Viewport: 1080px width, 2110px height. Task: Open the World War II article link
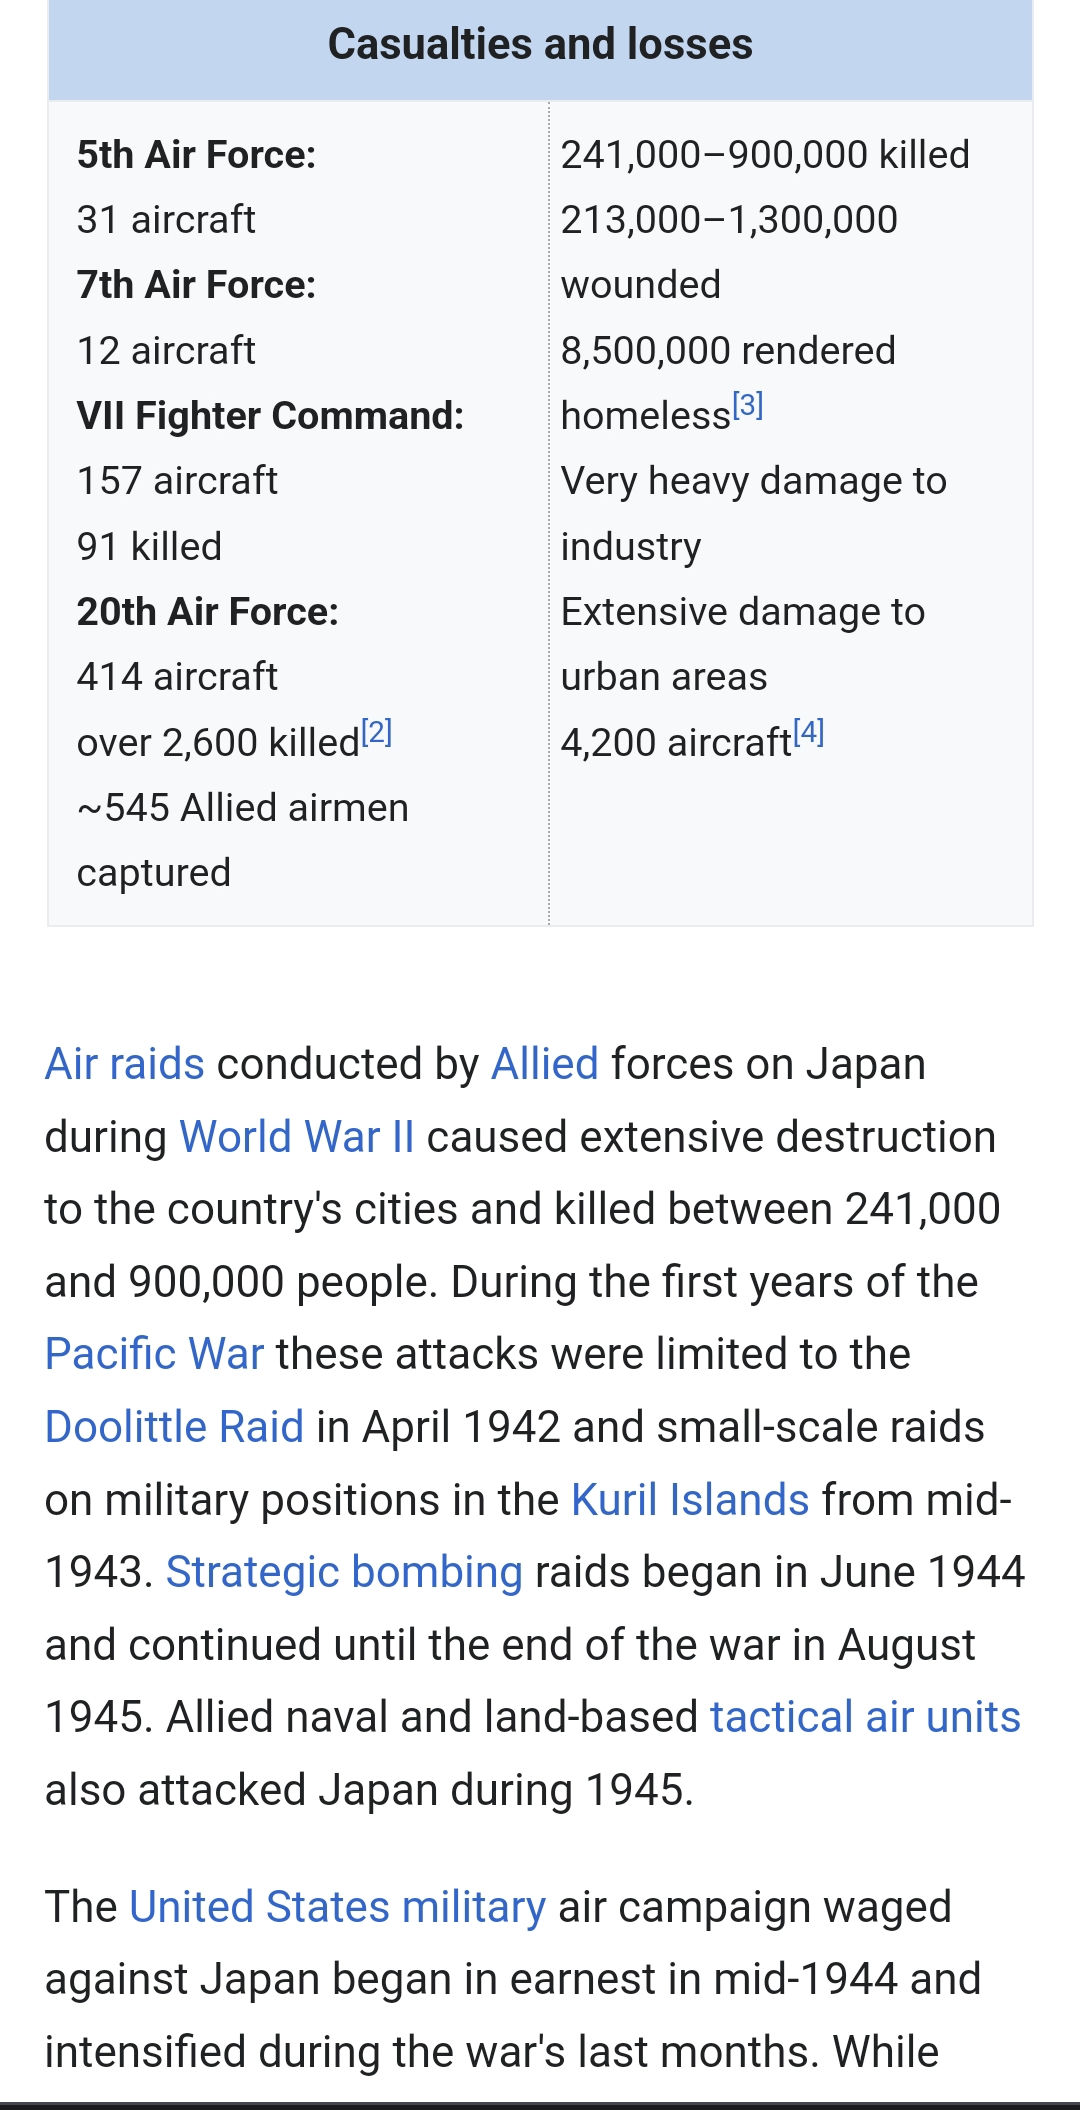(x=296, y=1137)
